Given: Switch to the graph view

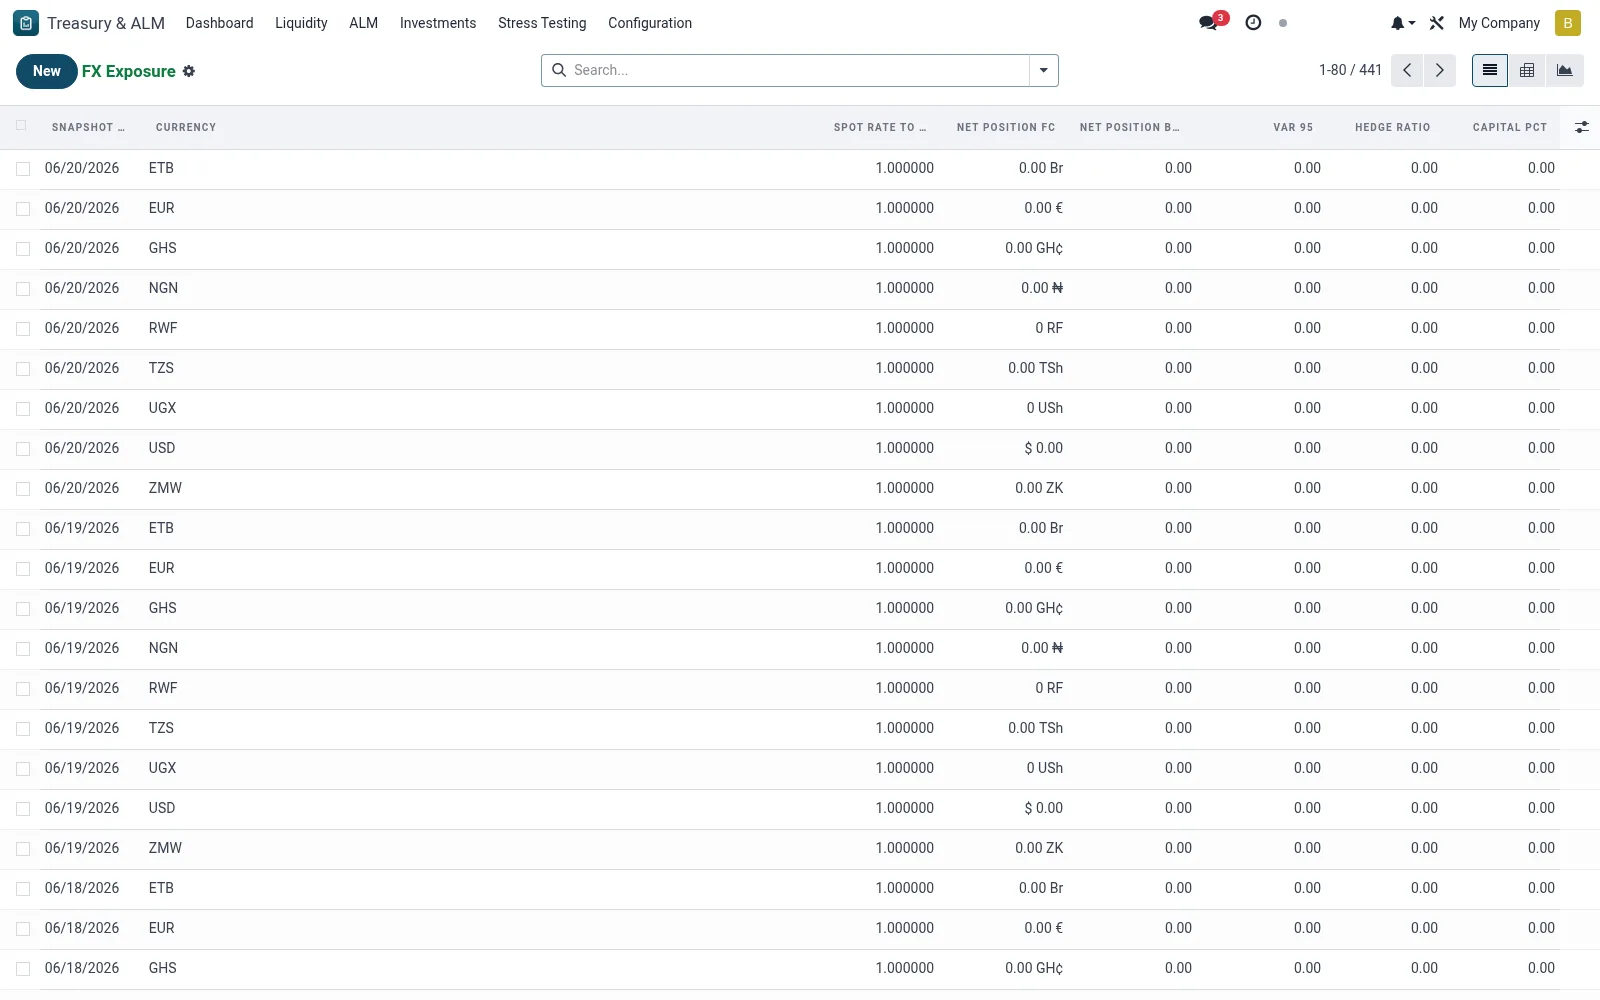Looking at the screenshot, I should tap(1565, 70).
